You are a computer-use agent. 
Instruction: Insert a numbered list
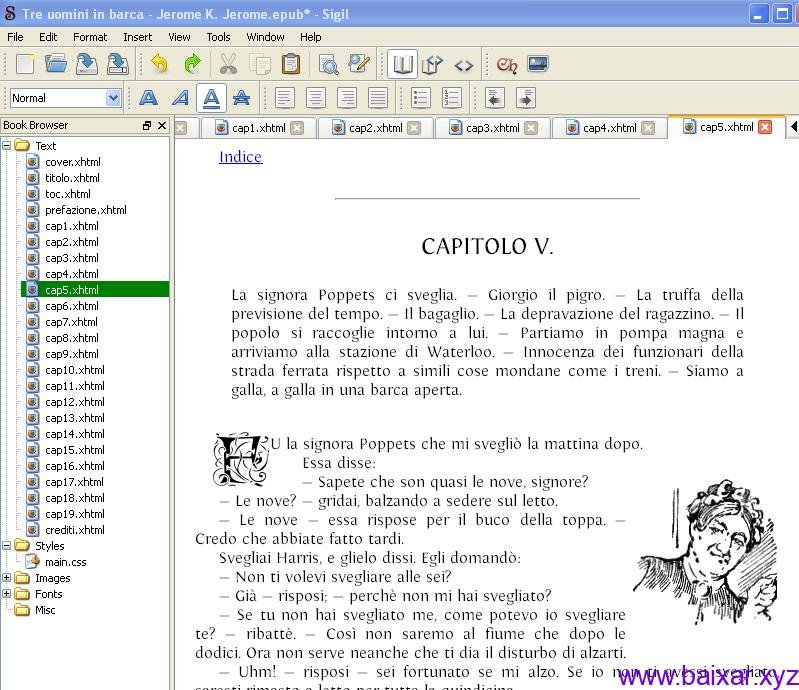452,97
